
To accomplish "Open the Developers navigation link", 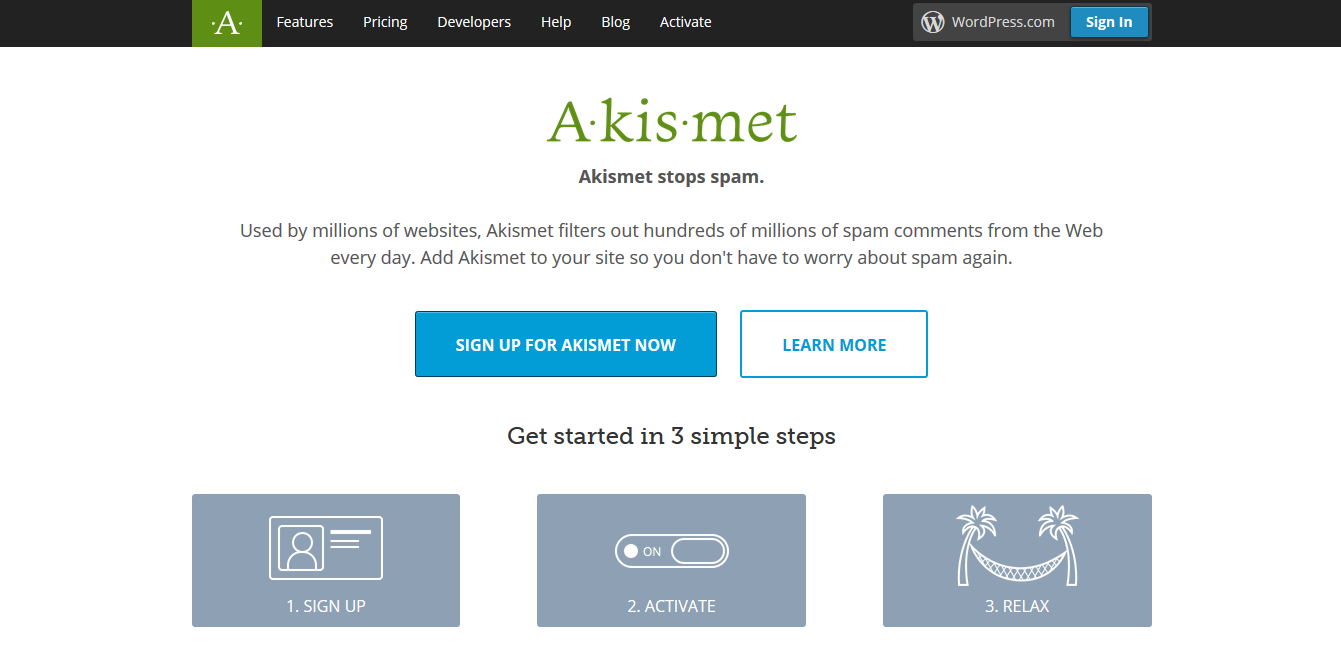I will 474,22.
